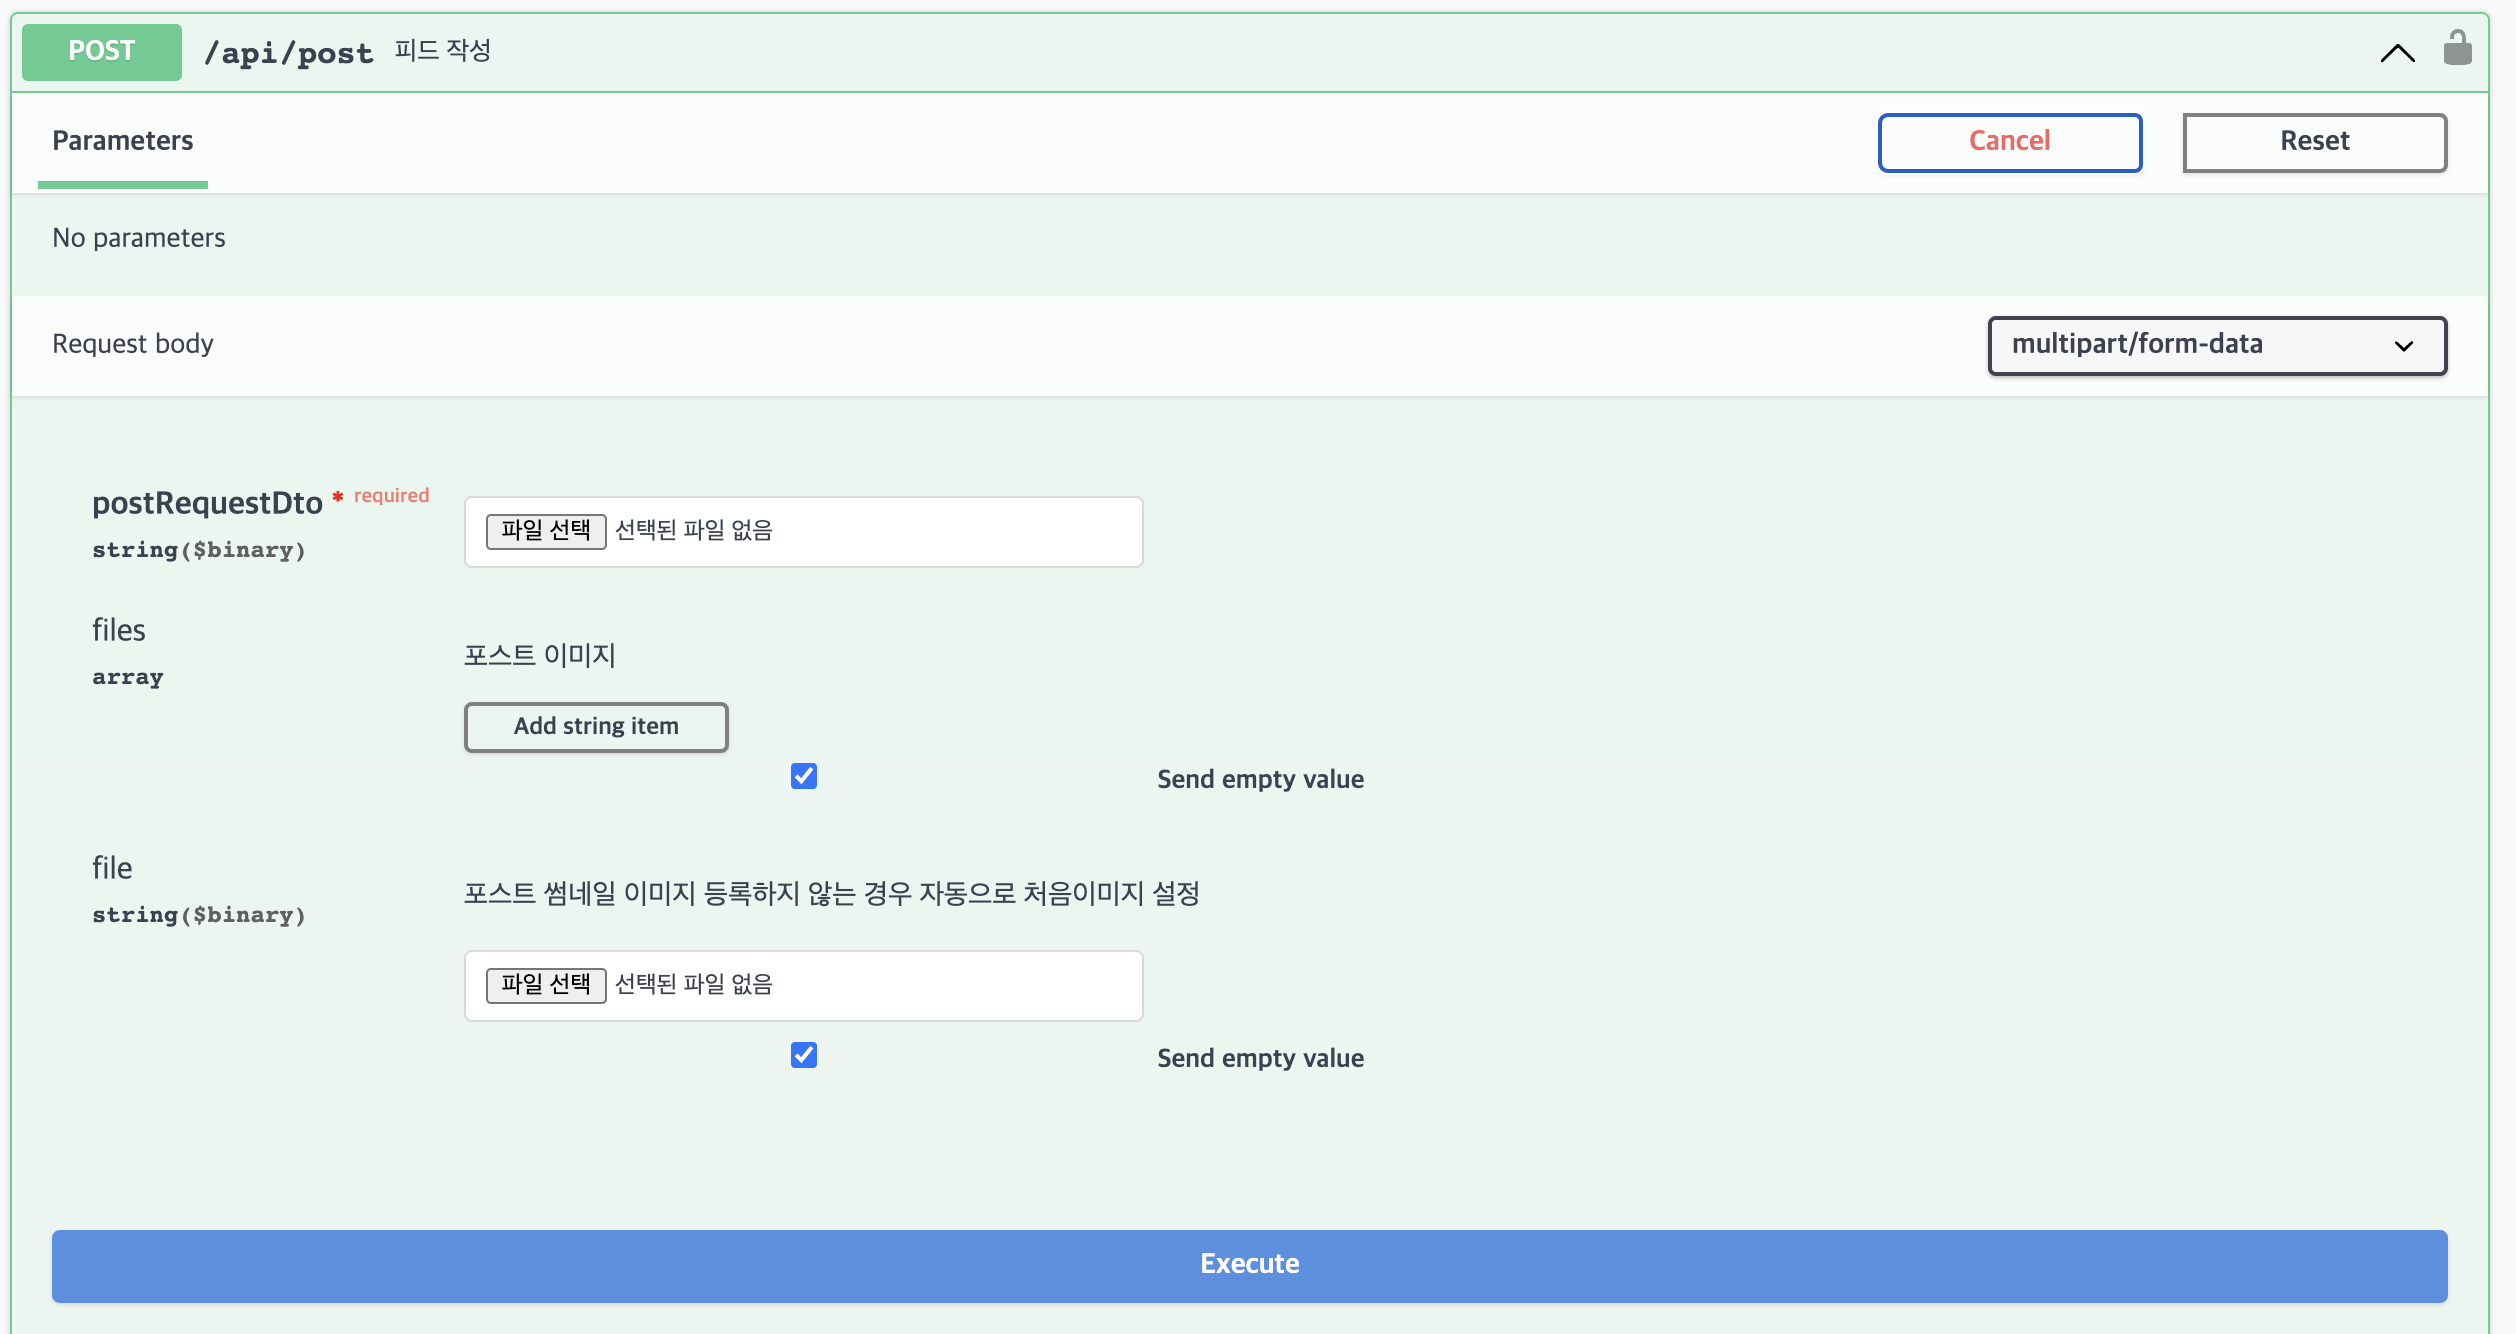Image resolution: width=2516 pixels, height=1334 pixels.
Task: Uncheck Send empty value for files
Action: pyautogui.click(x=803, y=777)
